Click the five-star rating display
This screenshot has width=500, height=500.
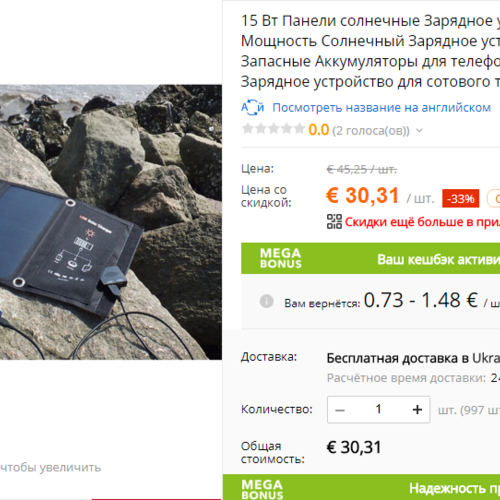pyautogui.click(x=273, y=129)
